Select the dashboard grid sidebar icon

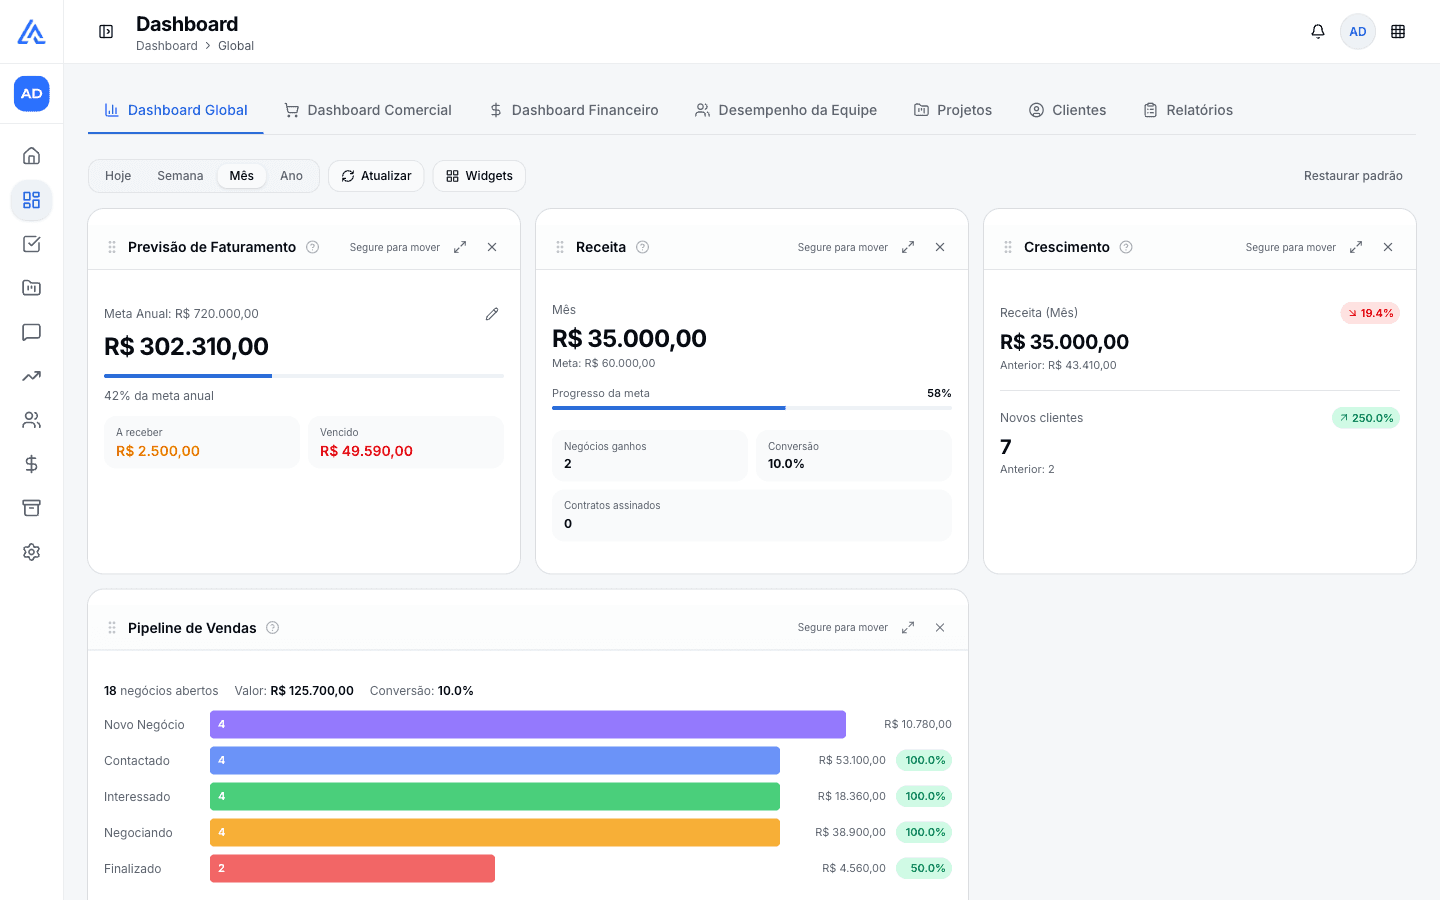[x=32, y=200]
